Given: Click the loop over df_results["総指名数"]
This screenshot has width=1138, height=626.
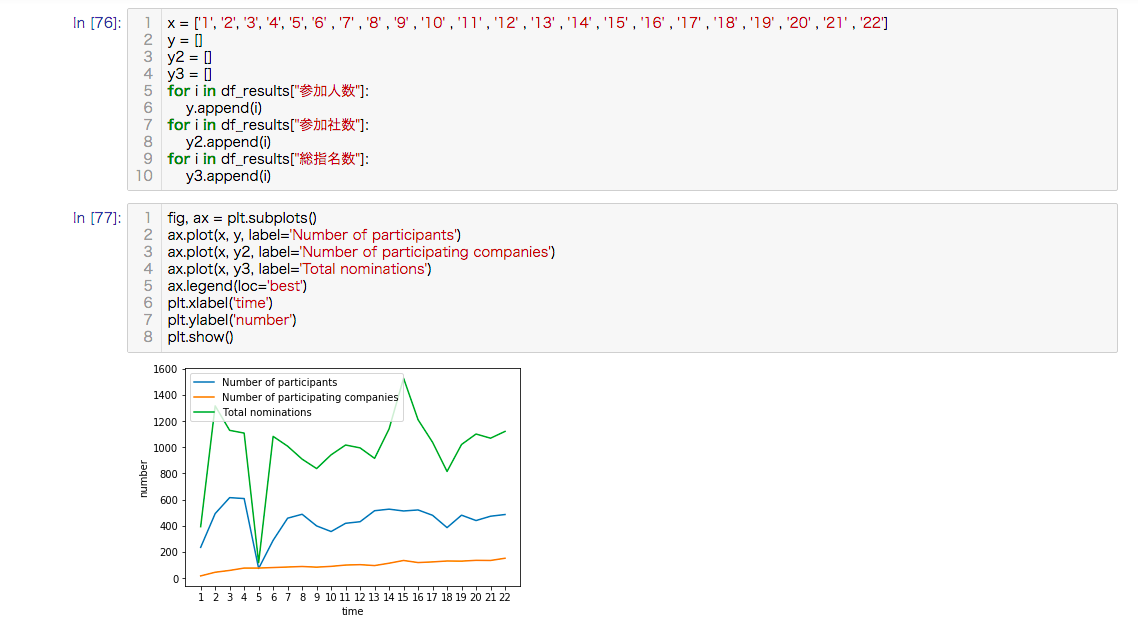Looking at the screenshot, I should (268, 159).
